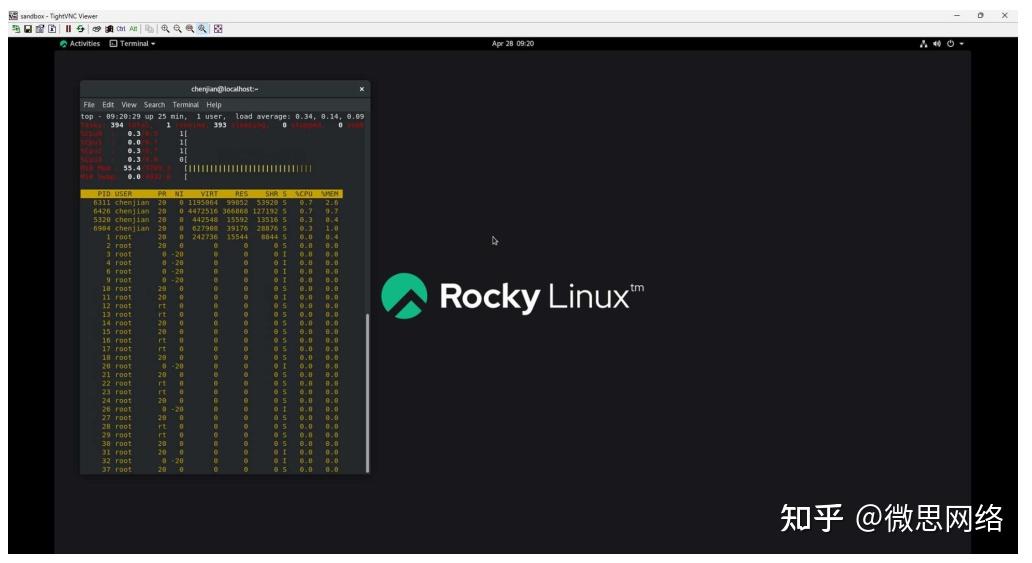Viewport: 1032px width, 563px height.
Task: Click the volume speaker icon in top bar
Action: pyautogui.click(x=937, y=43)
